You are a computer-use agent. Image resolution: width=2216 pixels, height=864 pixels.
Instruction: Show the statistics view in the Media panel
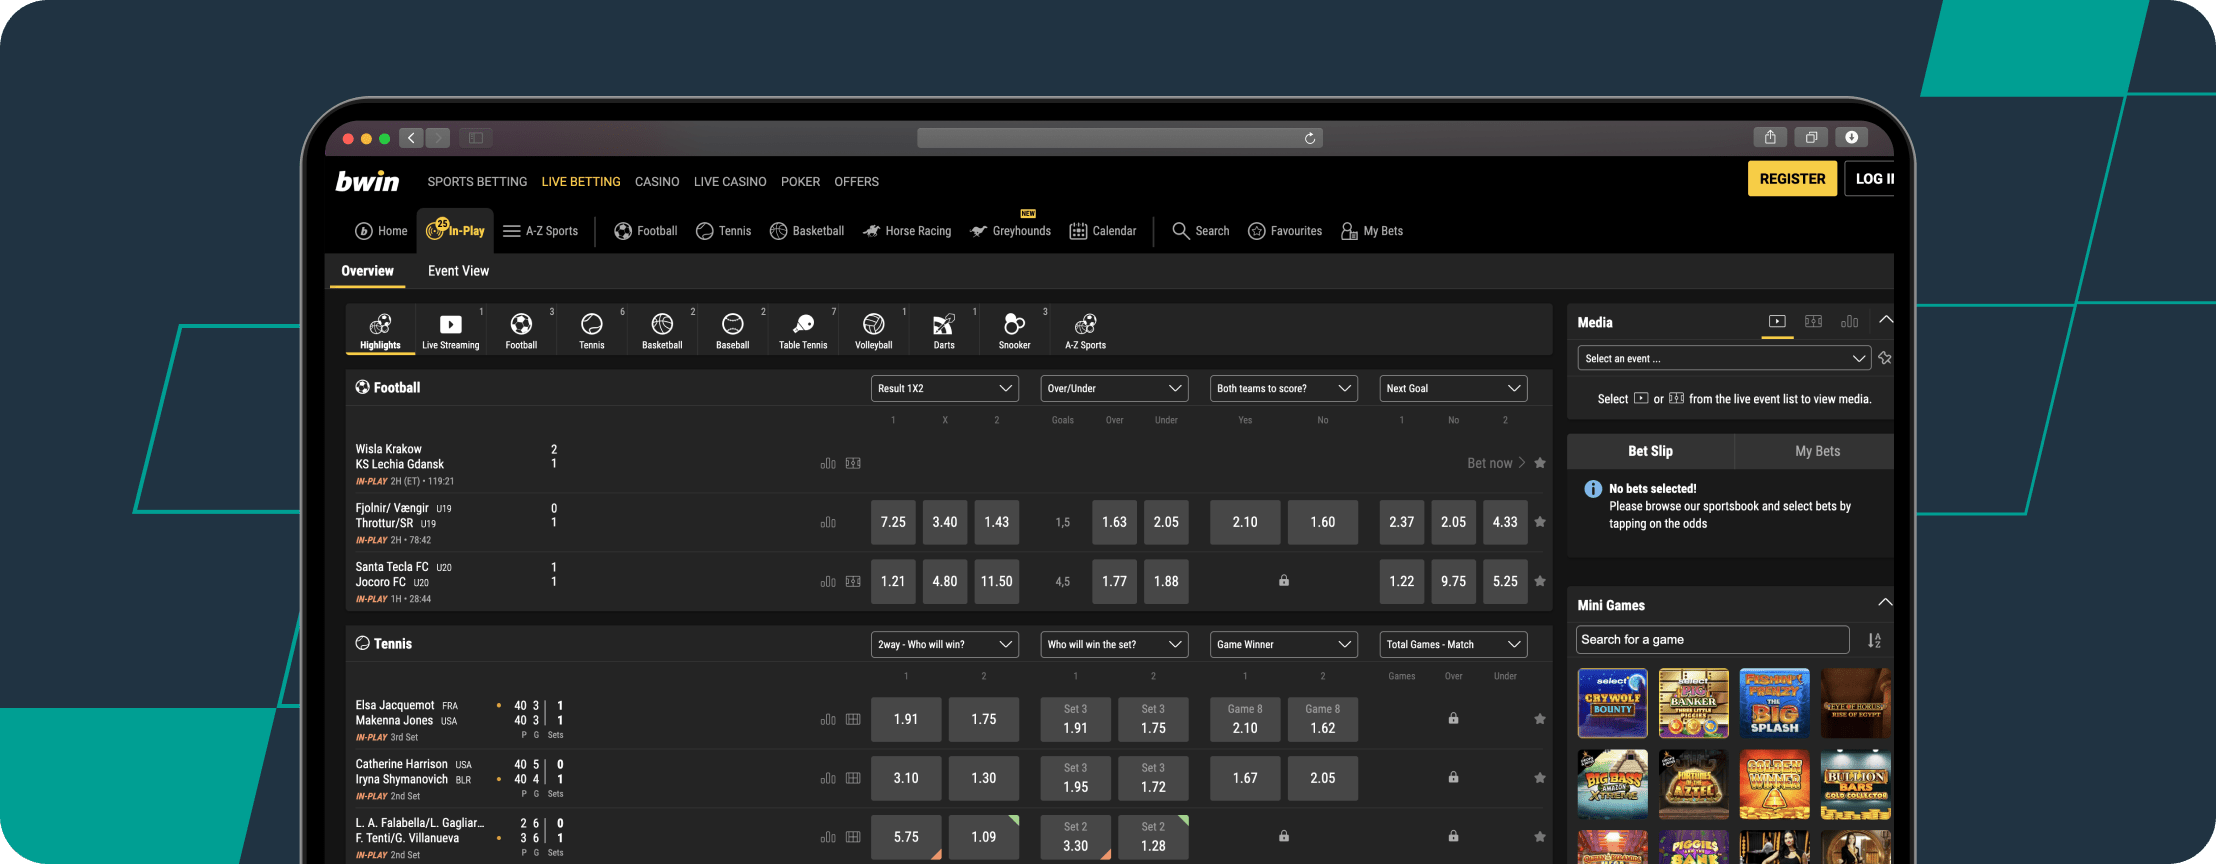(1850, 322)
